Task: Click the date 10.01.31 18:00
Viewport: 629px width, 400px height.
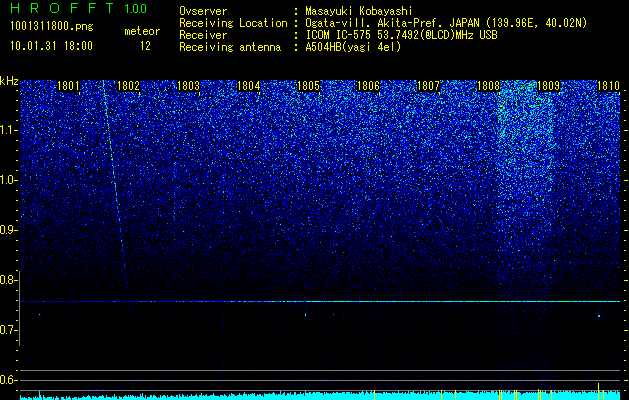Action: click(51, 46)
